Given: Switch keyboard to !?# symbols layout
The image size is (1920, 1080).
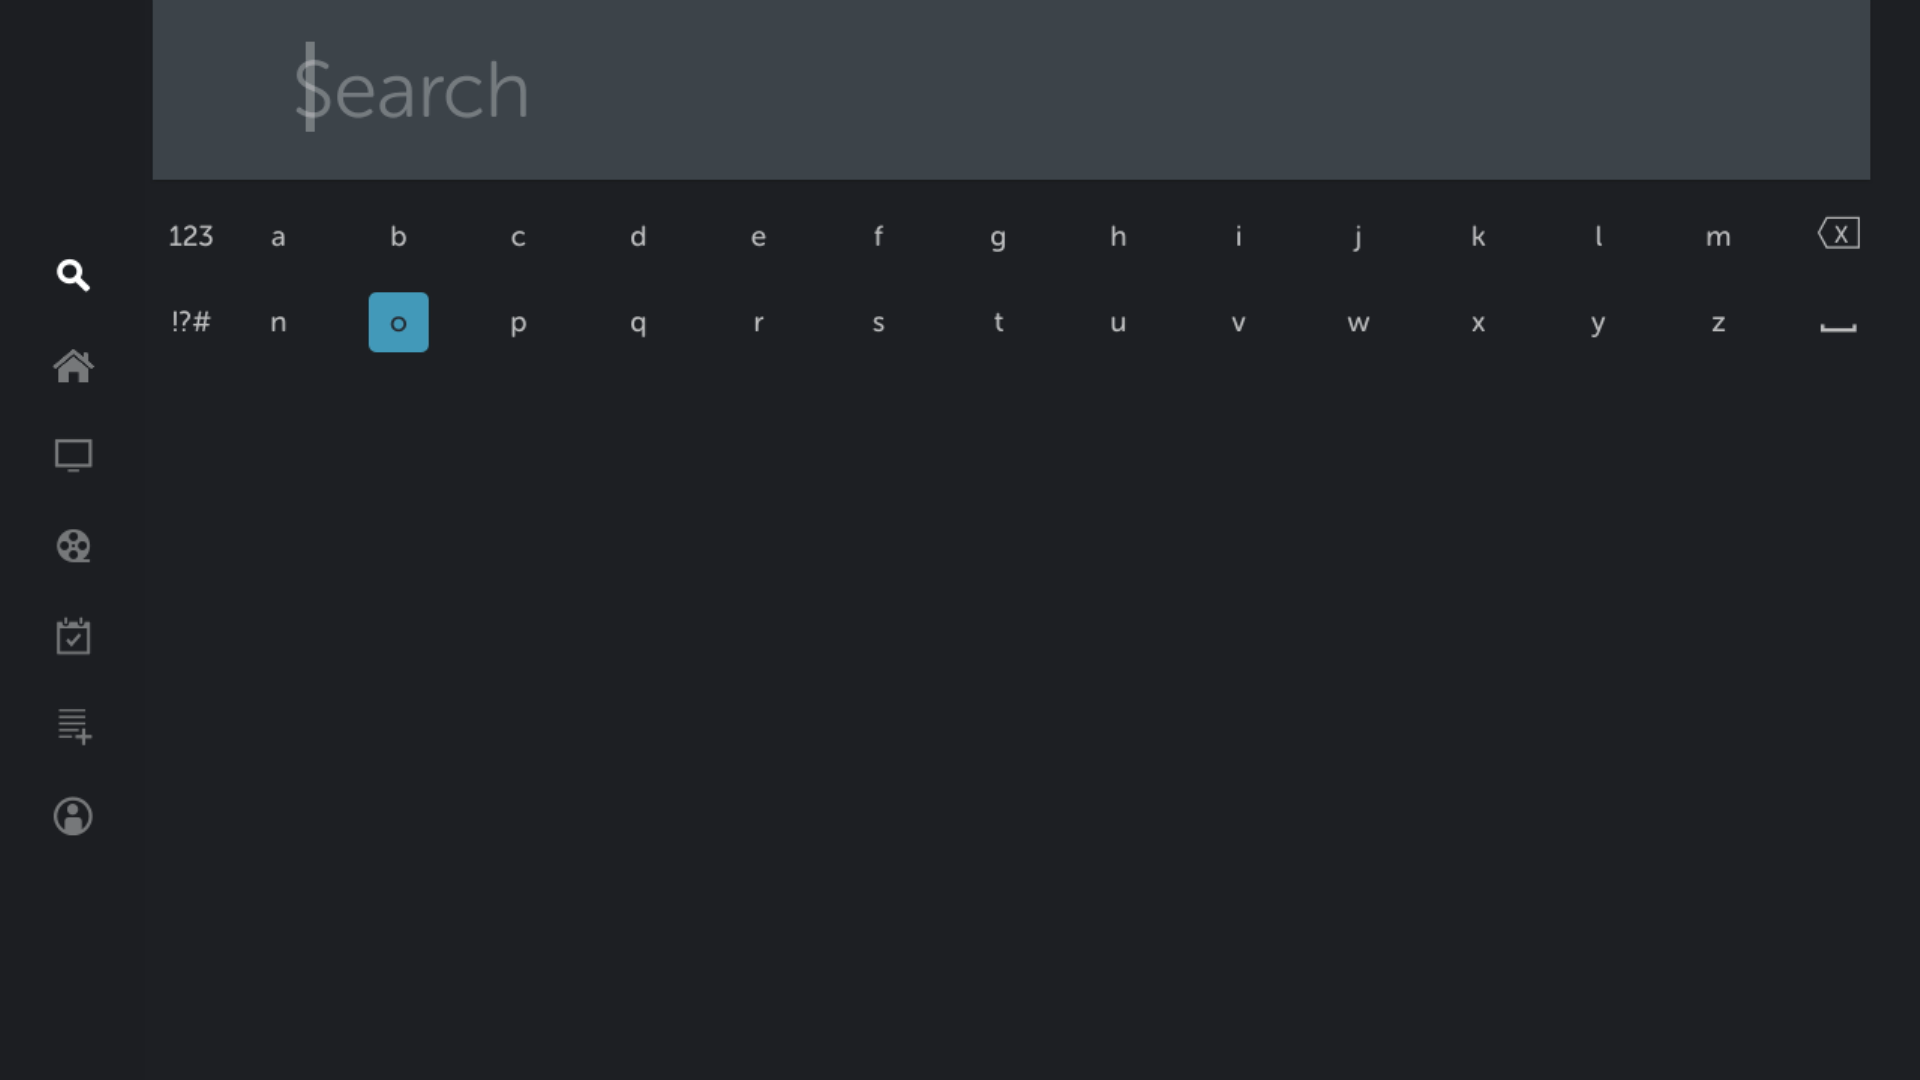Looking at the screenshot, I should pyautogui.click(x=190, y=322).
